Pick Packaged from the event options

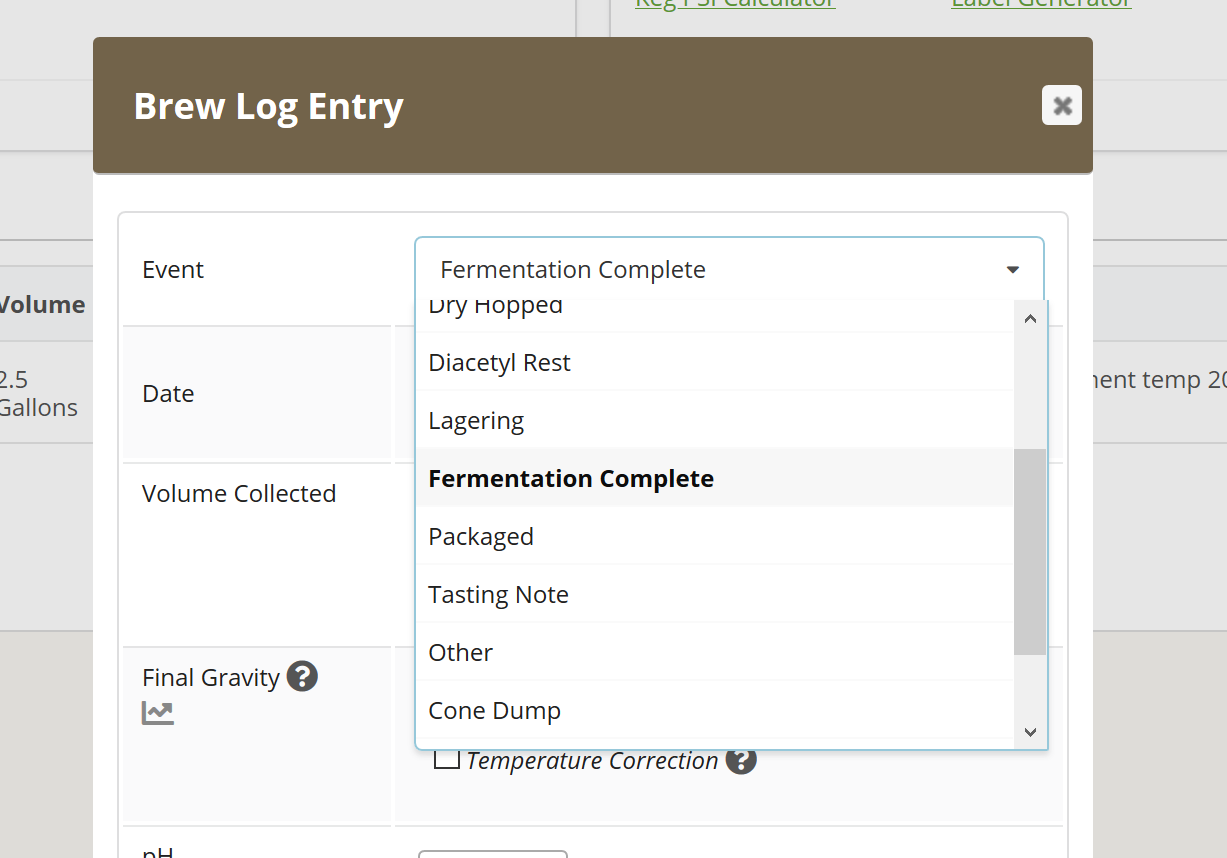[481, 536]
